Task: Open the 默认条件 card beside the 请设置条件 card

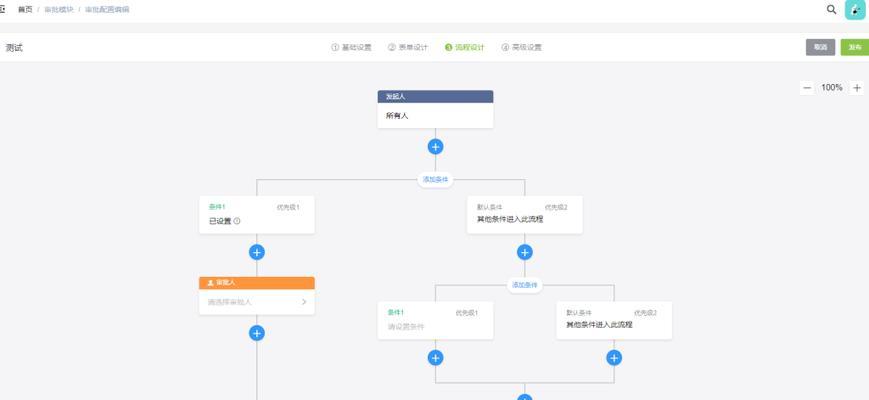Action: (614, 320)
